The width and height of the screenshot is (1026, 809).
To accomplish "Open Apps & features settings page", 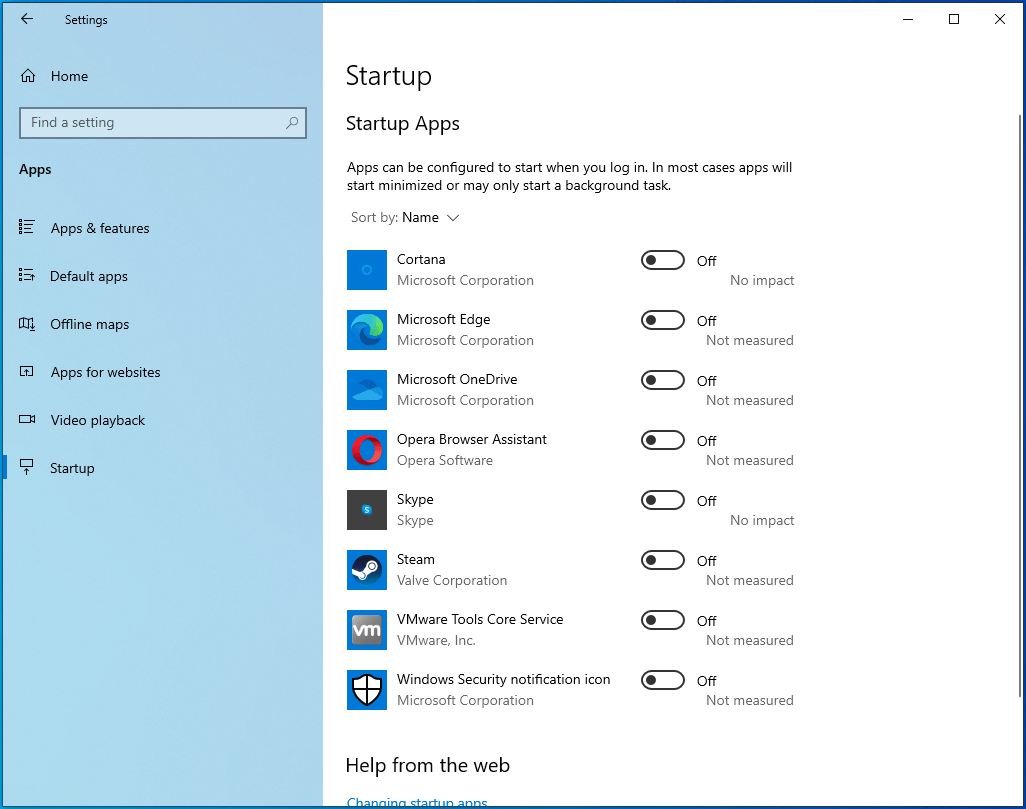I will click(99, 229).
